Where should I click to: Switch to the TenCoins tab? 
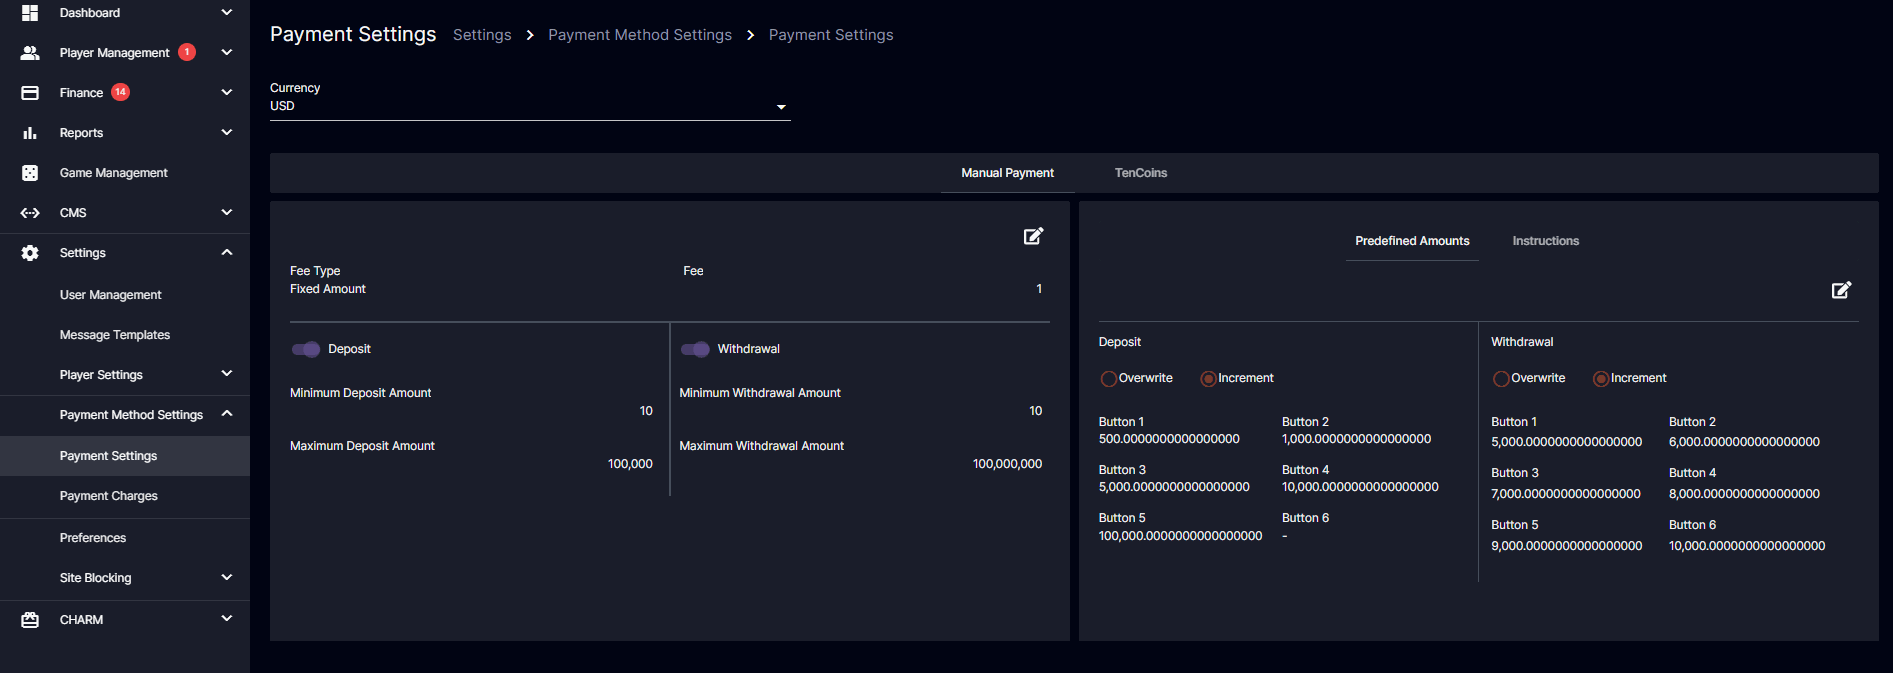1141,173
